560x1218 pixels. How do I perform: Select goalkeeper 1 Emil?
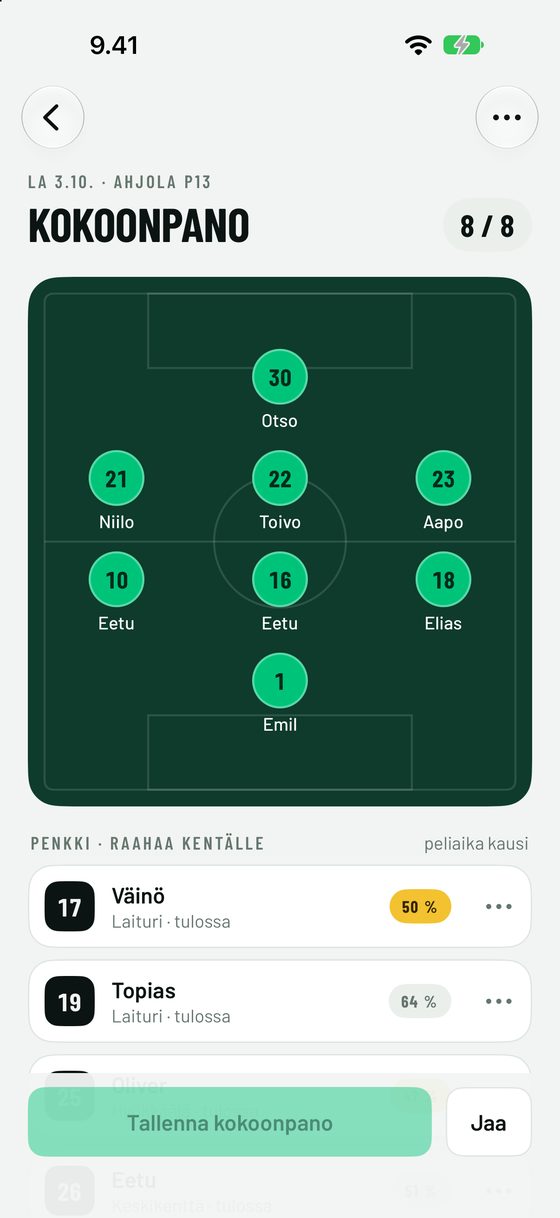click(280, 694)
